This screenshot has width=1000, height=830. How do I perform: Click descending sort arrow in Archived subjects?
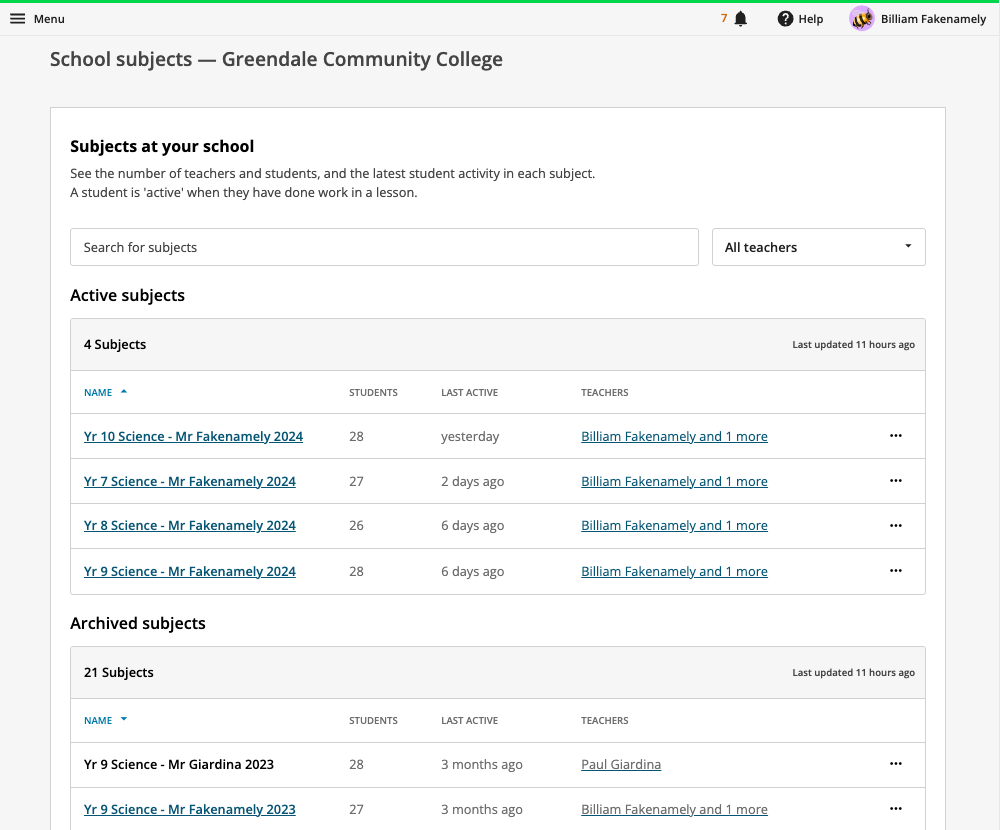click(124, 719)
